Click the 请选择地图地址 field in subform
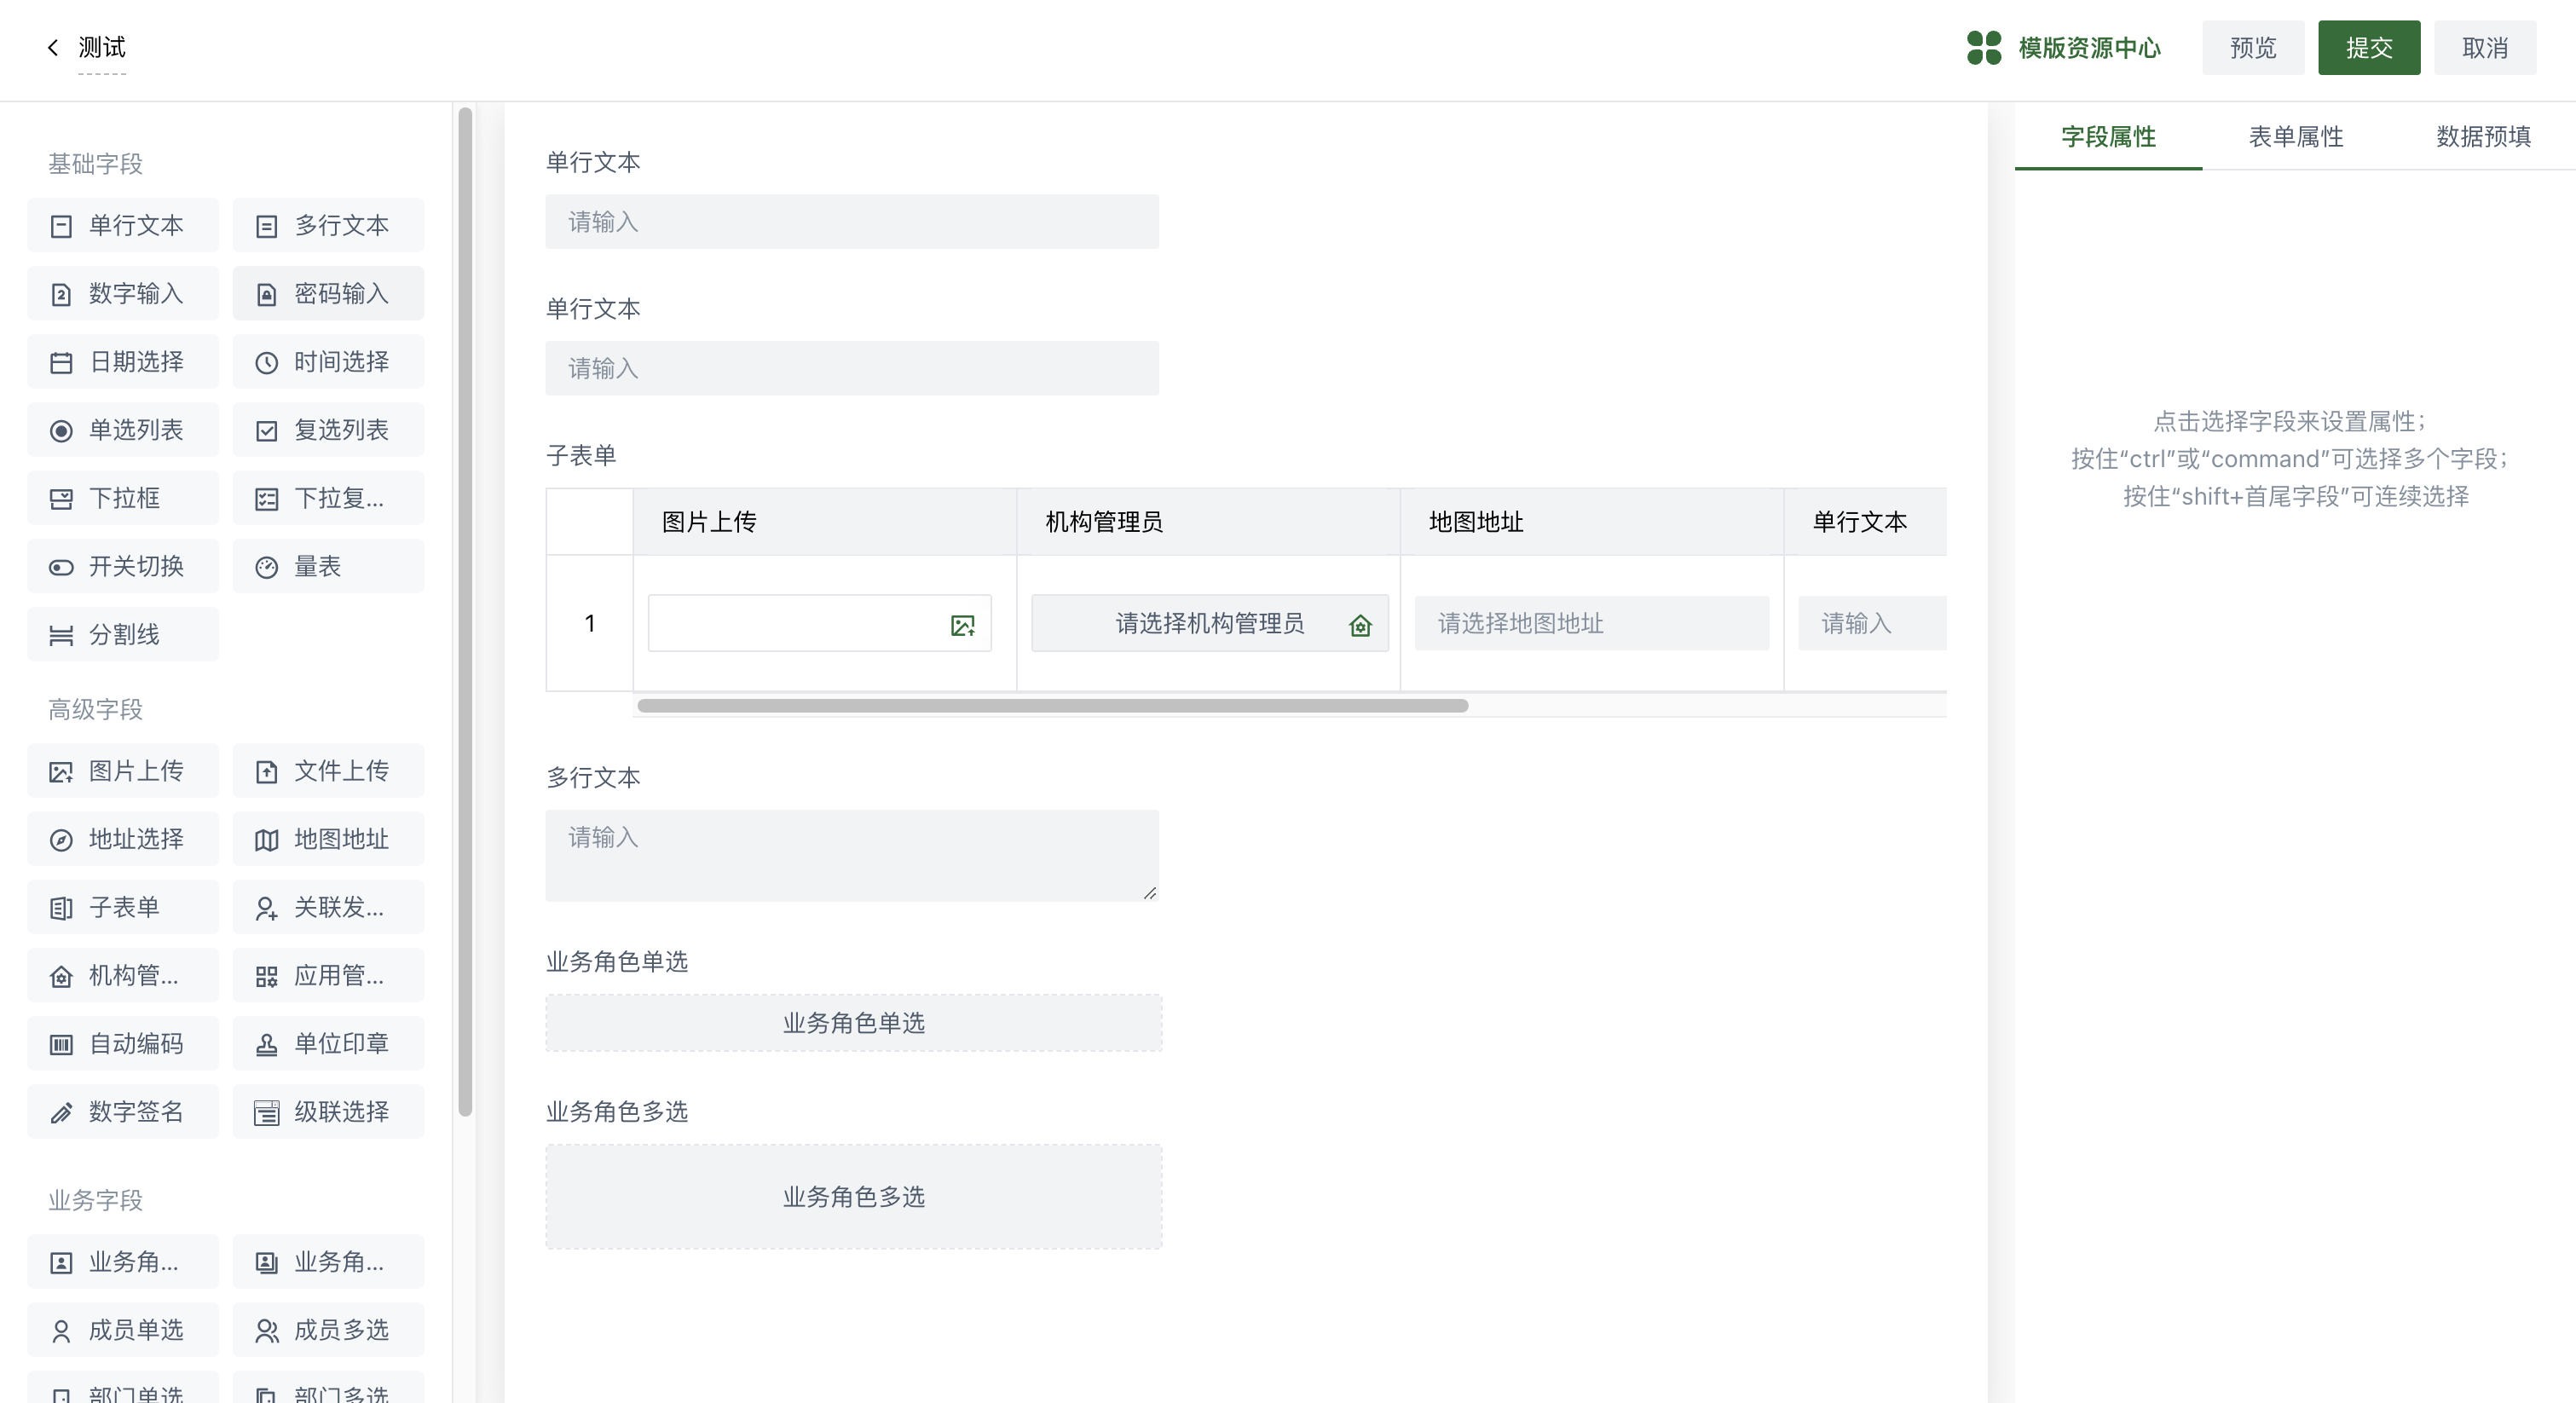The width and height of the screenshot is (2576, 1403). click(1591, 623)
